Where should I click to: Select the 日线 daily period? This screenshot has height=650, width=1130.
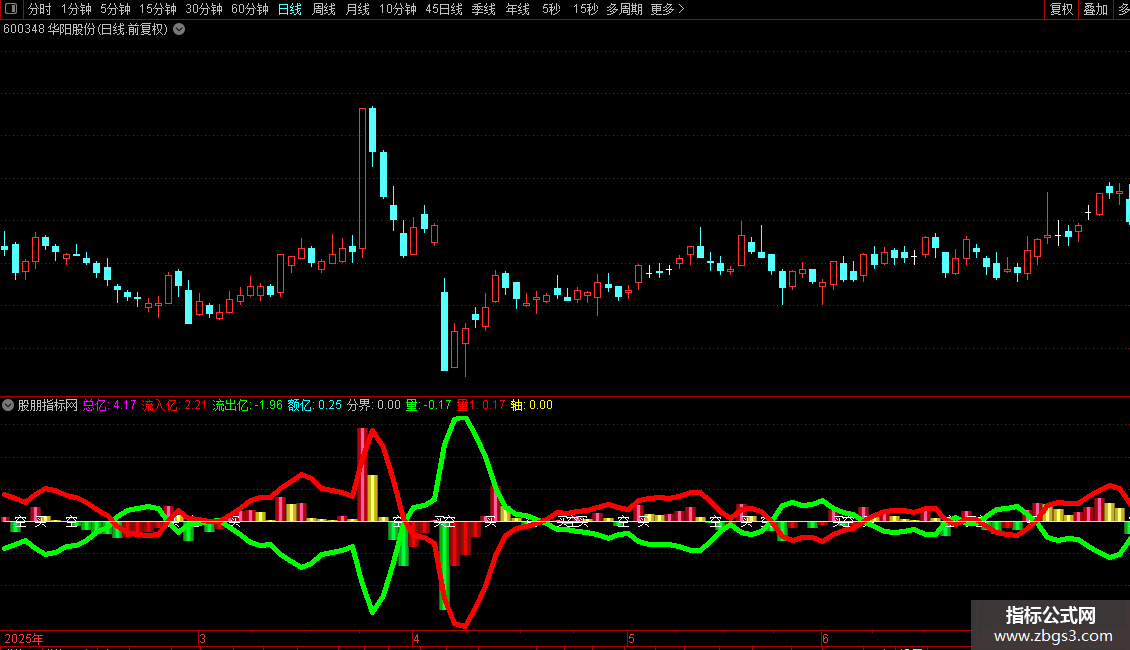pos(290,9)
